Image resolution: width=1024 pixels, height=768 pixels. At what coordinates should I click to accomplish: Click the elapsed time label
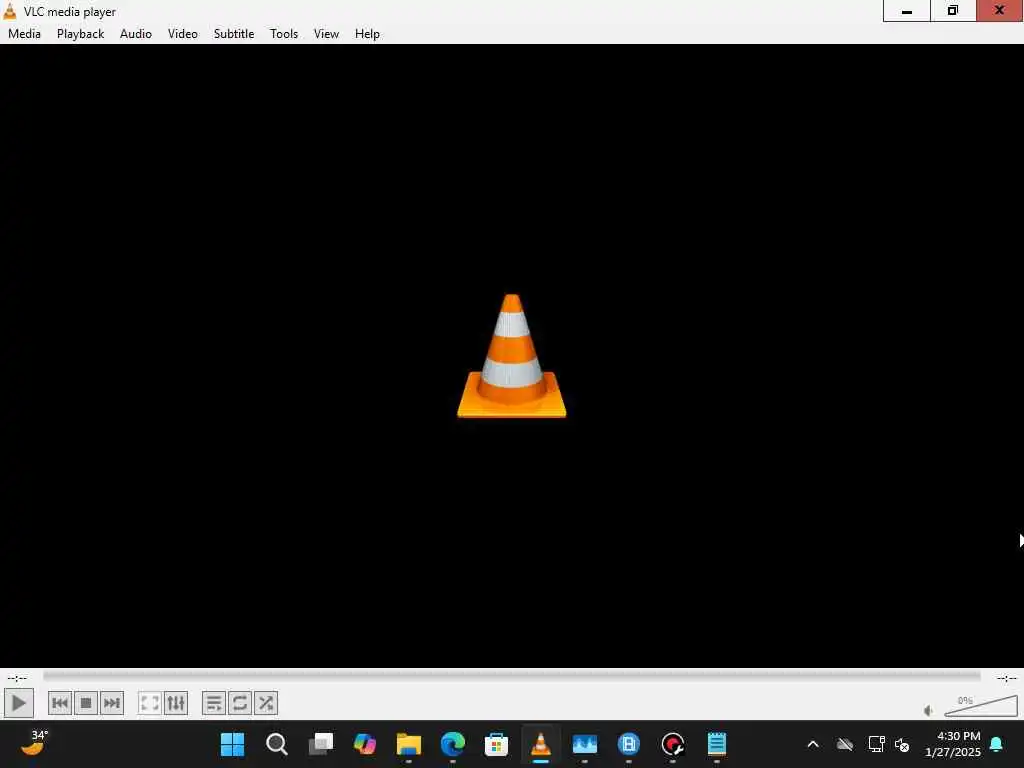tap(18, 678)
